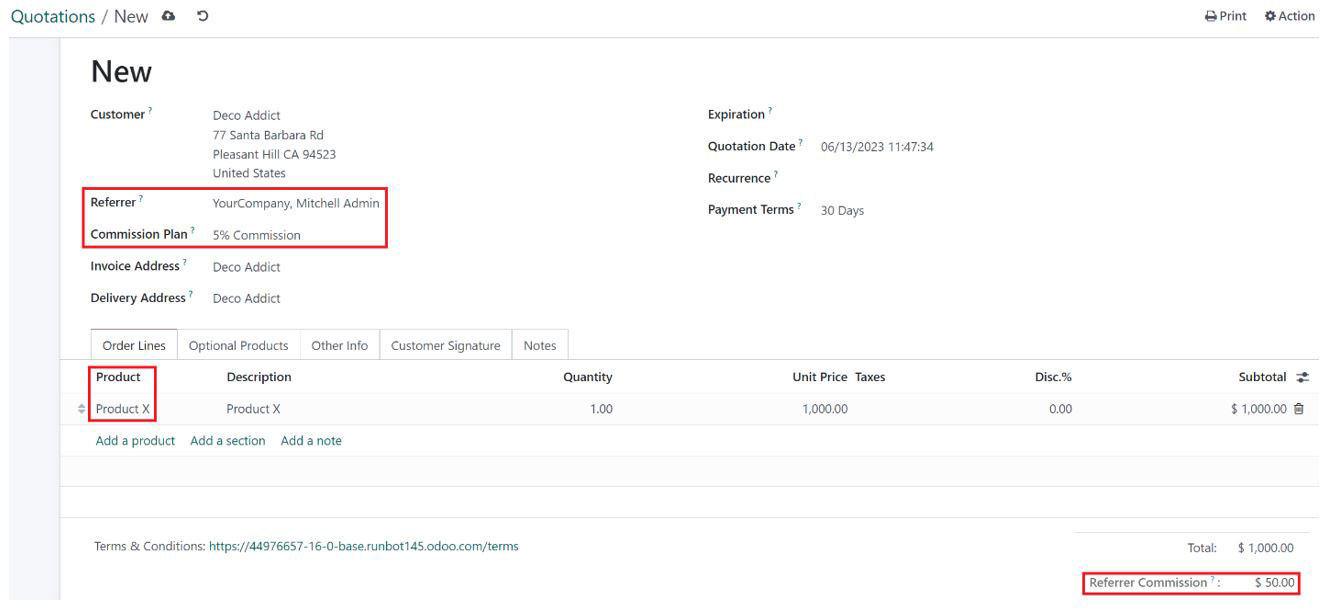The image size is (1321, 610).
Task: Click the cloud save icon
Action: click(168, 16)
